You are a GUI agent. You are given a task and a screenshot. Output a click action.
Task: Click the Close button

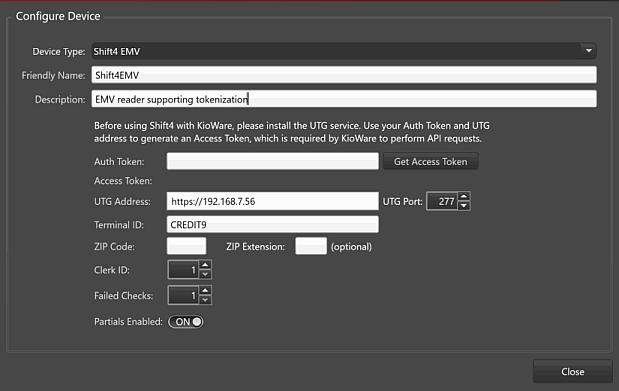click(572, 371)
